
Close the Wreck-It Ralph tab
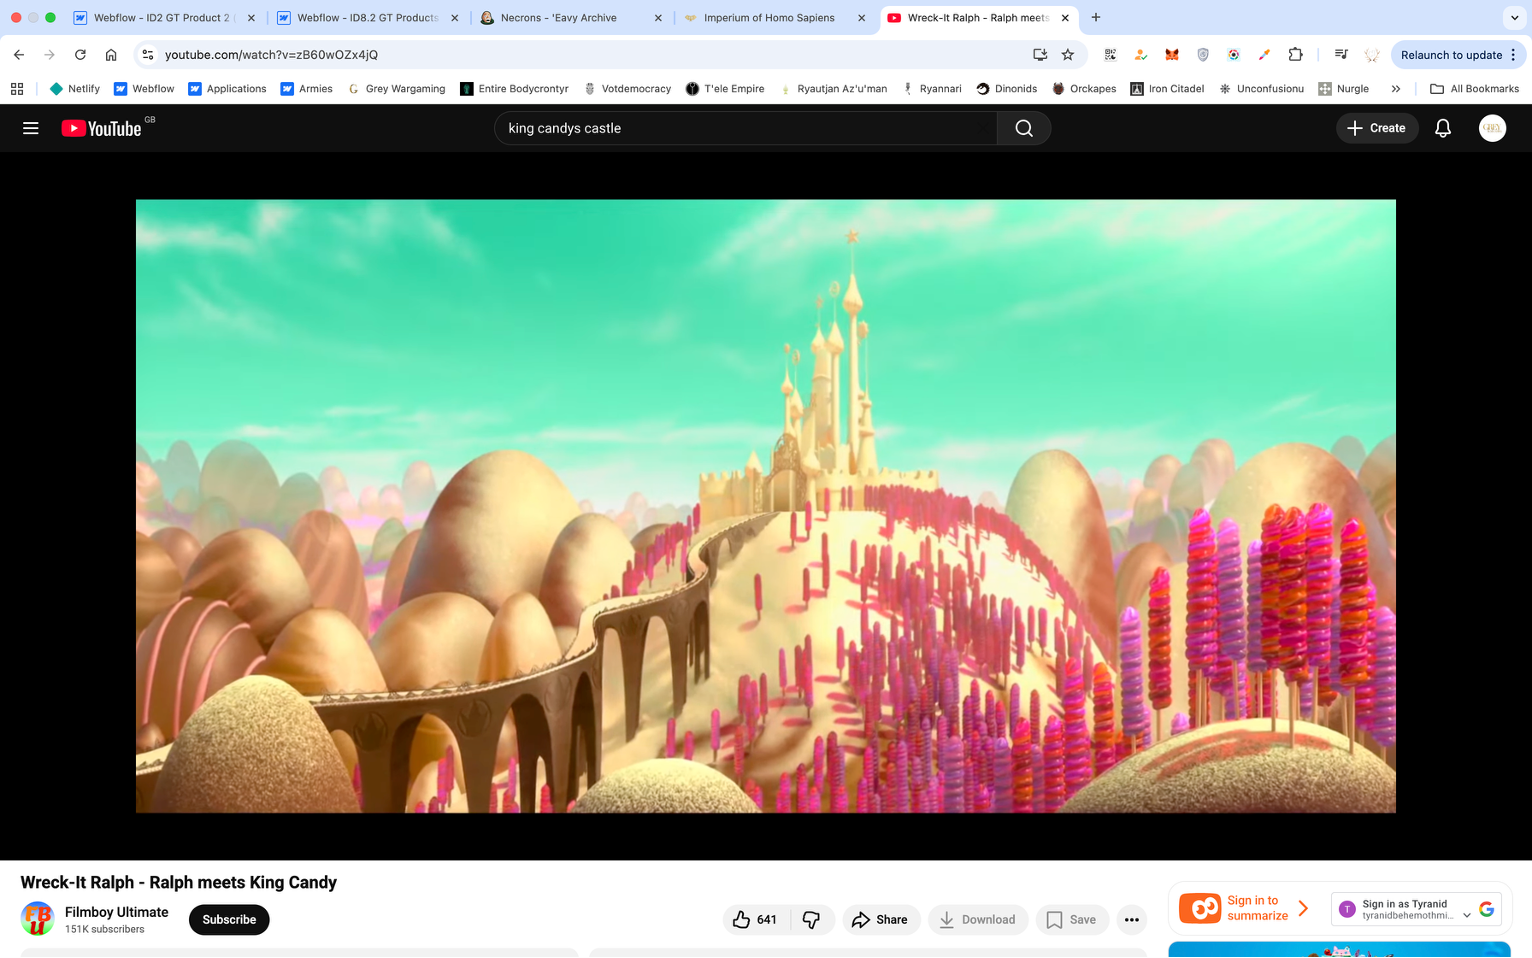(x=1065, y=18)
